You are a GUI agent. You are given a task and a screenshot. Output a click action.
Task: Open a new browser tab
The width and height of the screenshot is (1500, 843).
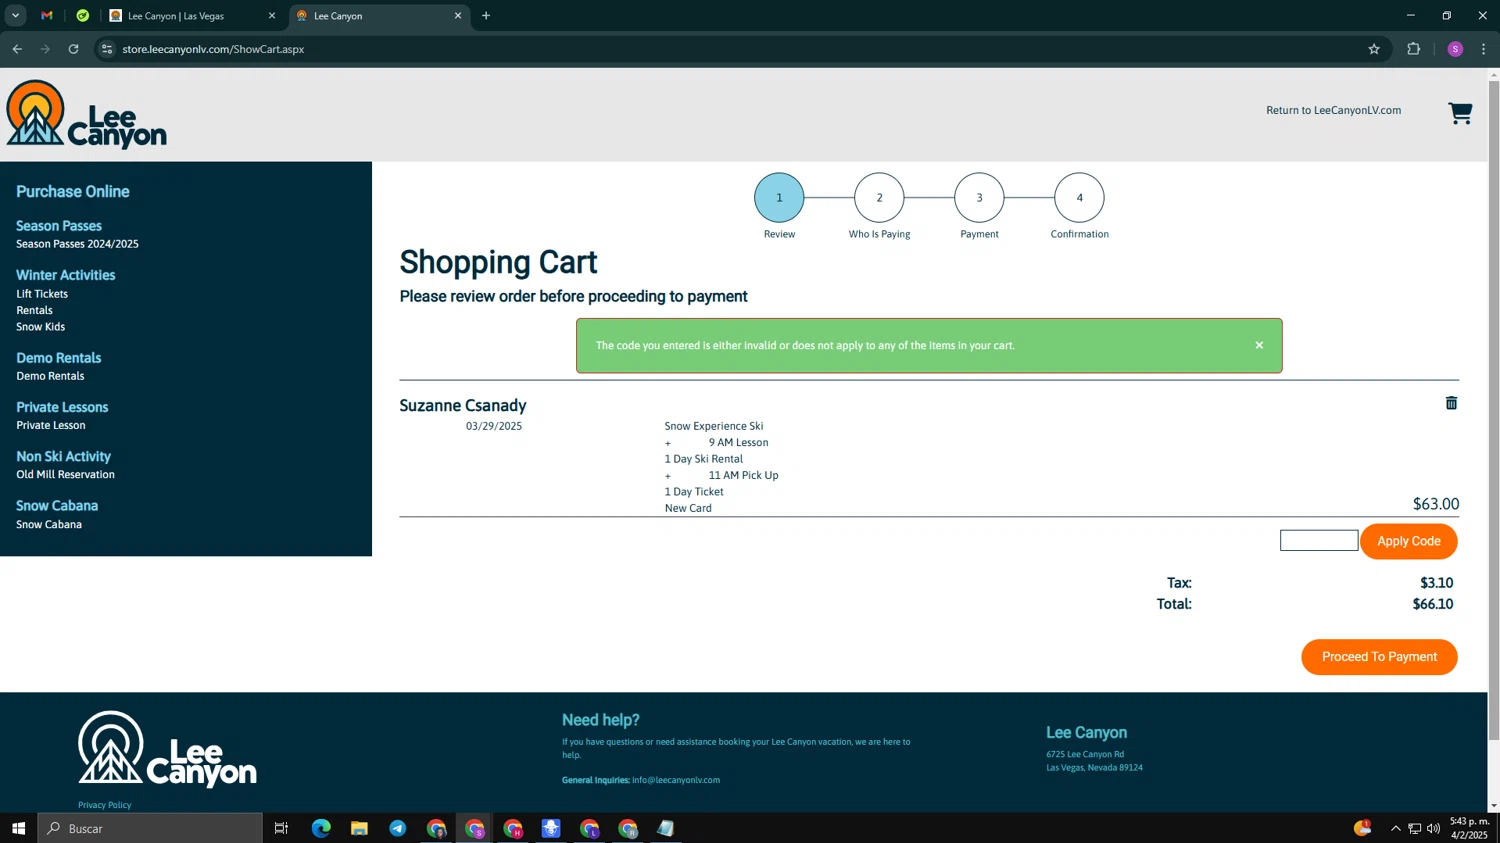click(x=486, y=16)
